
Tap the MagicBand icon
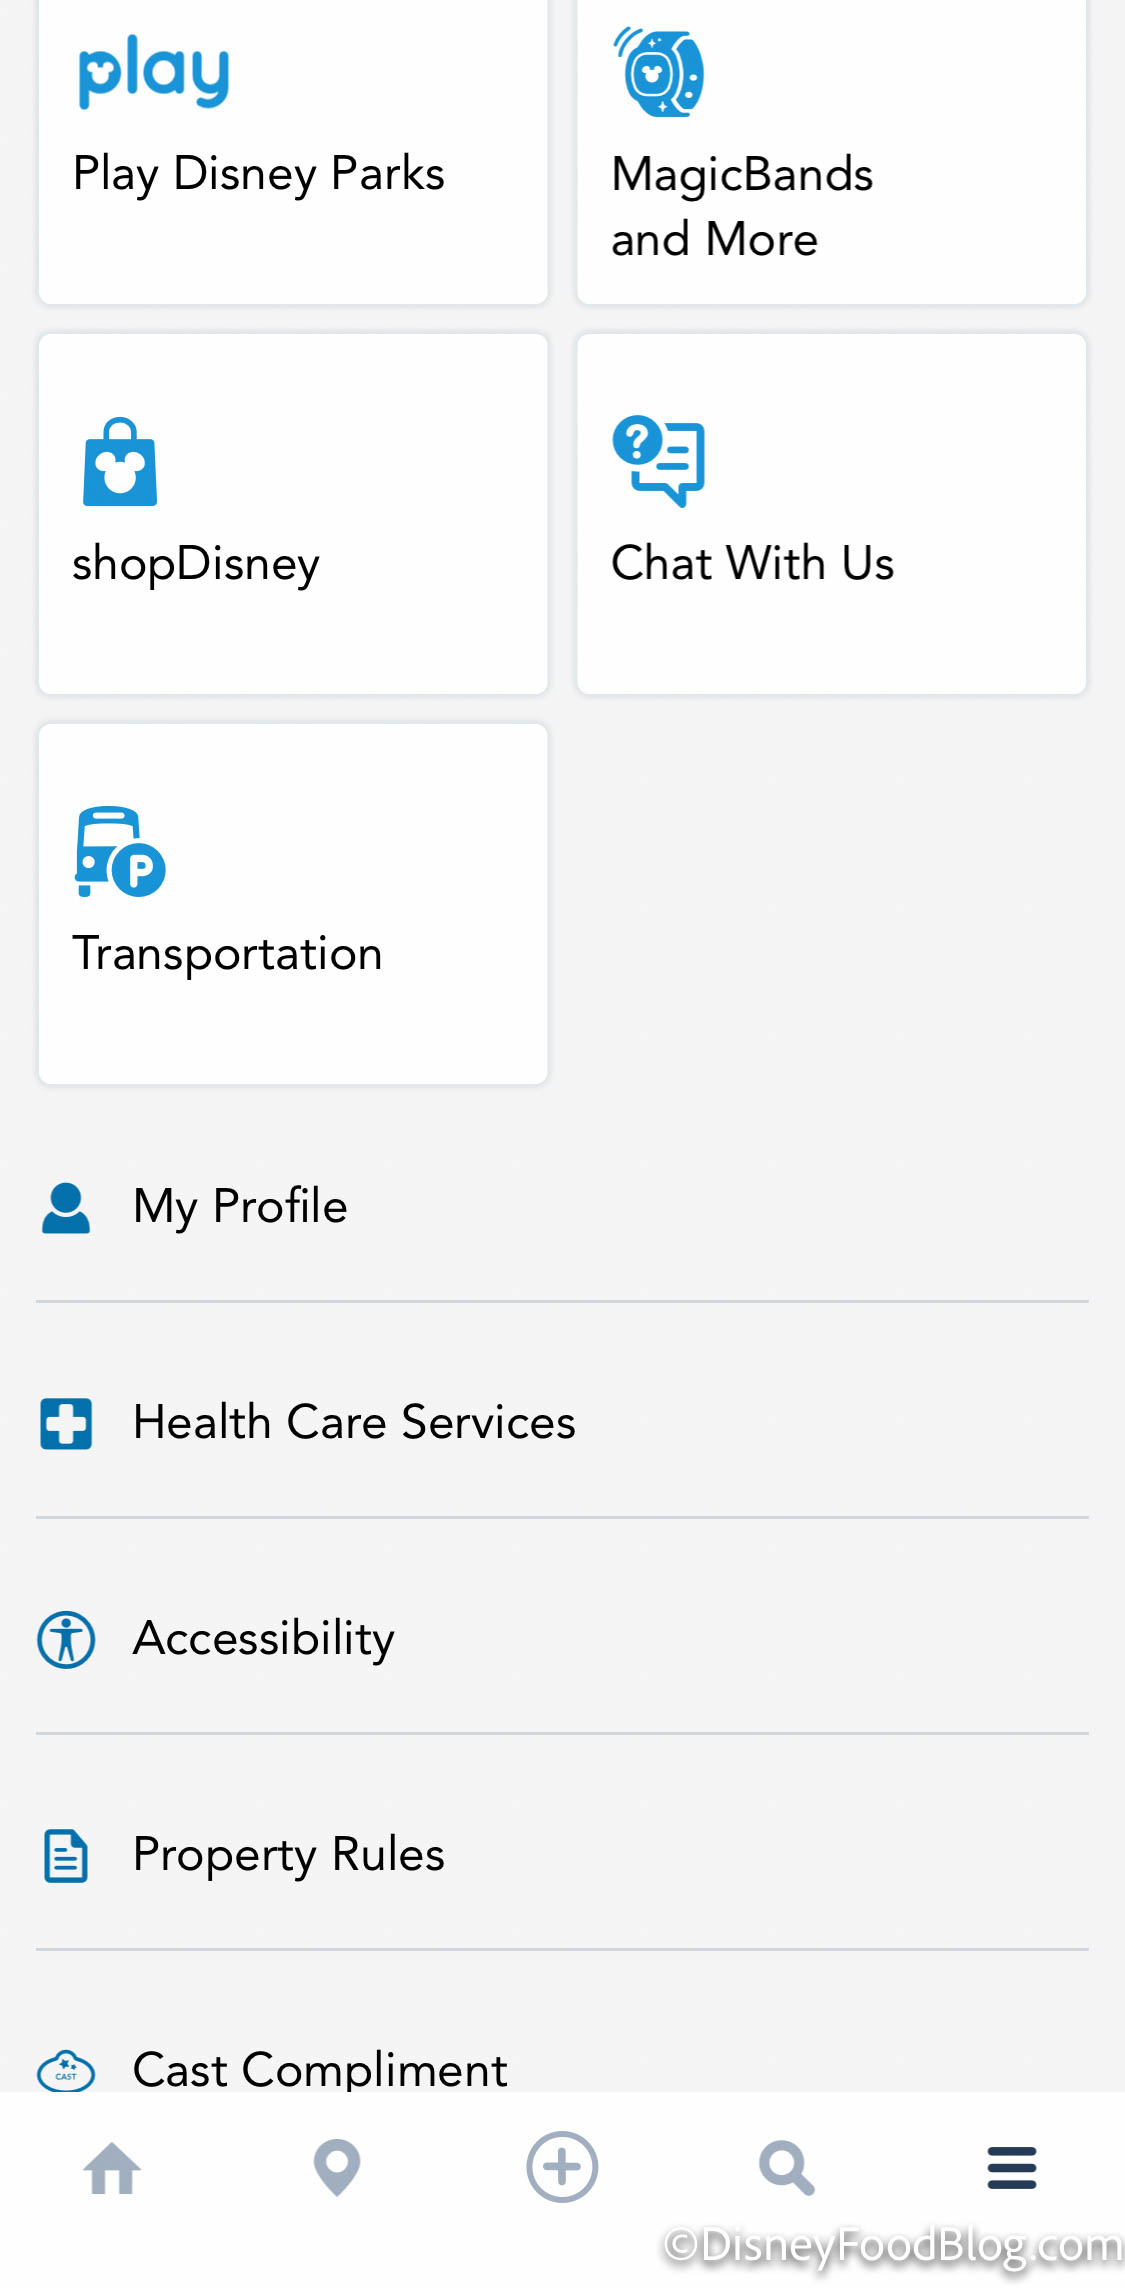coord(660,72)
